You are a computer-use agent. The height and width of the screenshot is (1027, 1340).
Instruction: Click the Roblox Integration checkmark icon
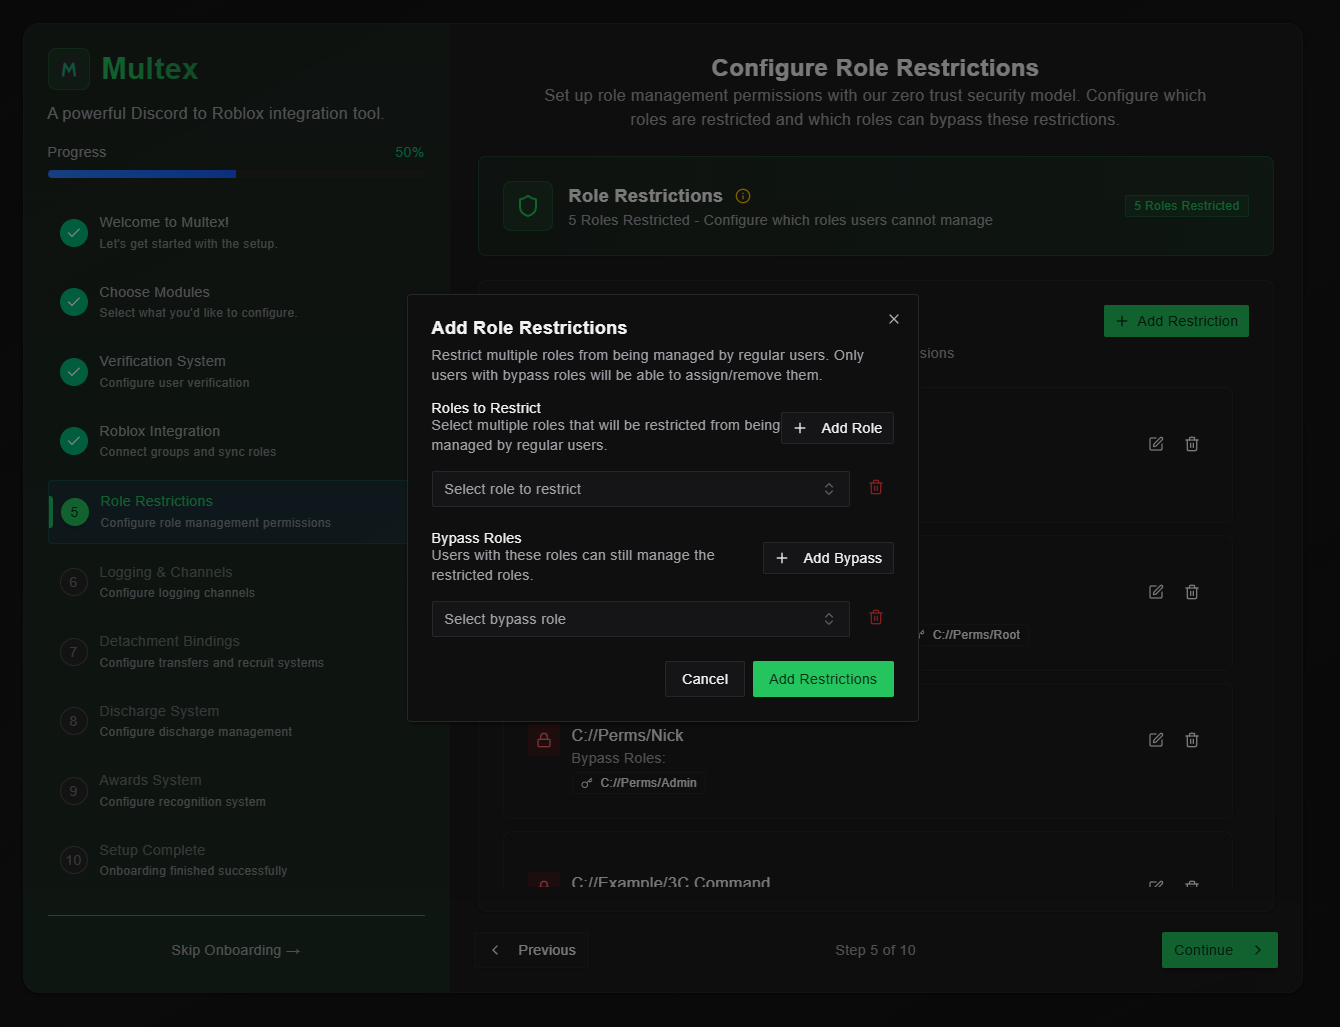tap(74, 441)
